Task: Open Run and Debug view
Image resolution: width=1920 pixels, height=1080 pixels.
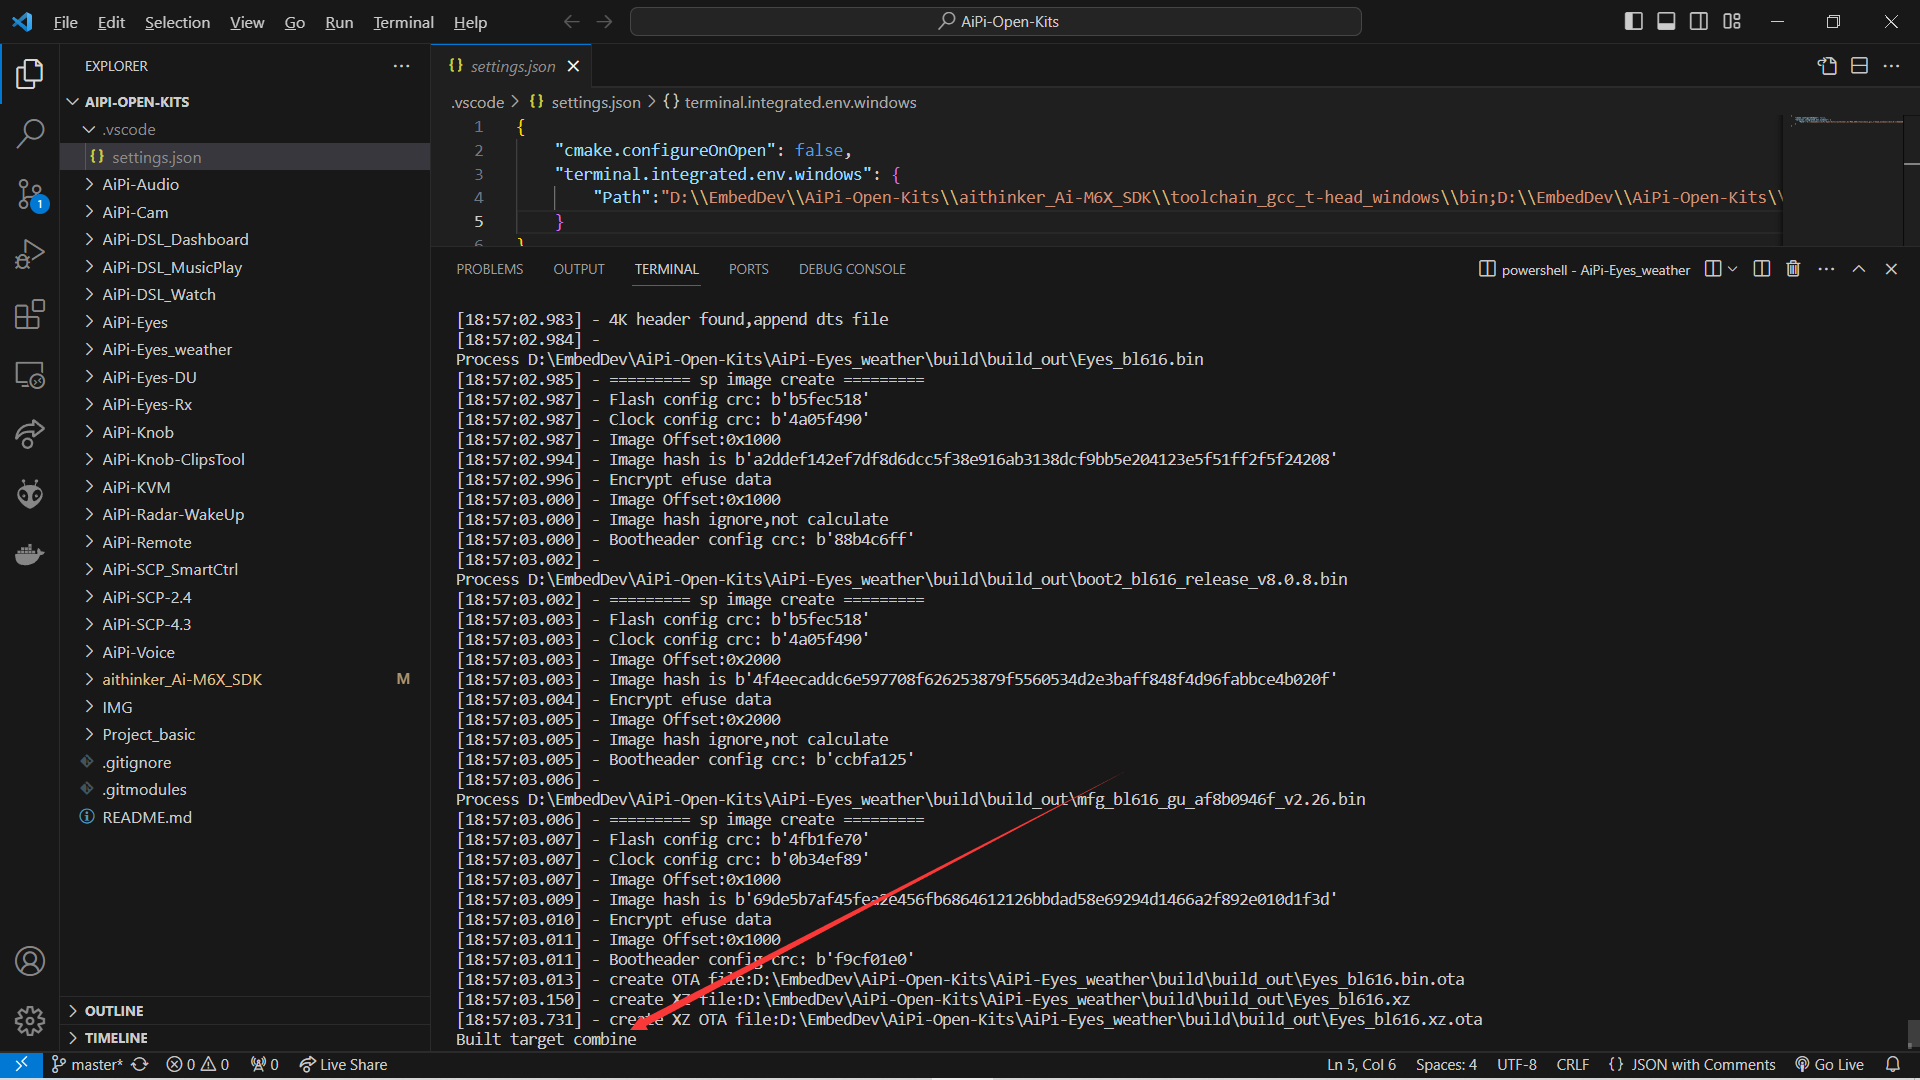Action: (30, 254)
